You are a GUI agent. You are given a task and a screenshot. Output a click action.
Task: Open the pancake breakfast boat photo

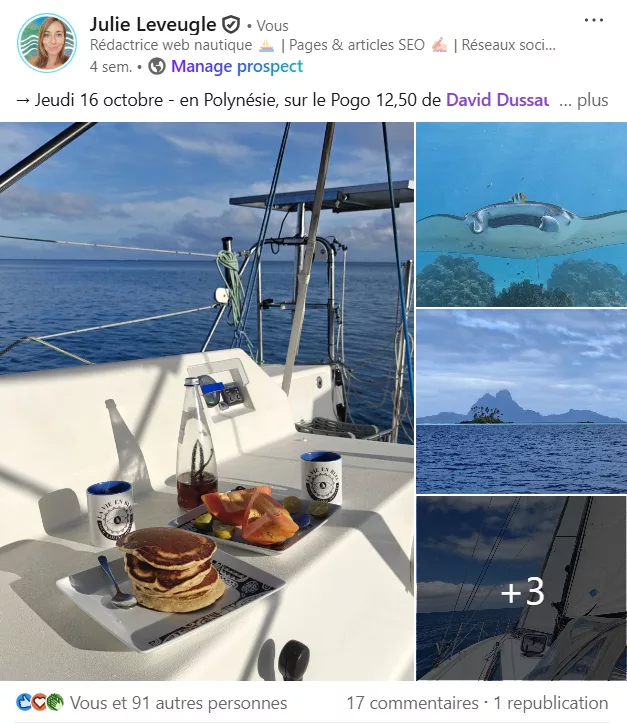(x=207, y=401)
